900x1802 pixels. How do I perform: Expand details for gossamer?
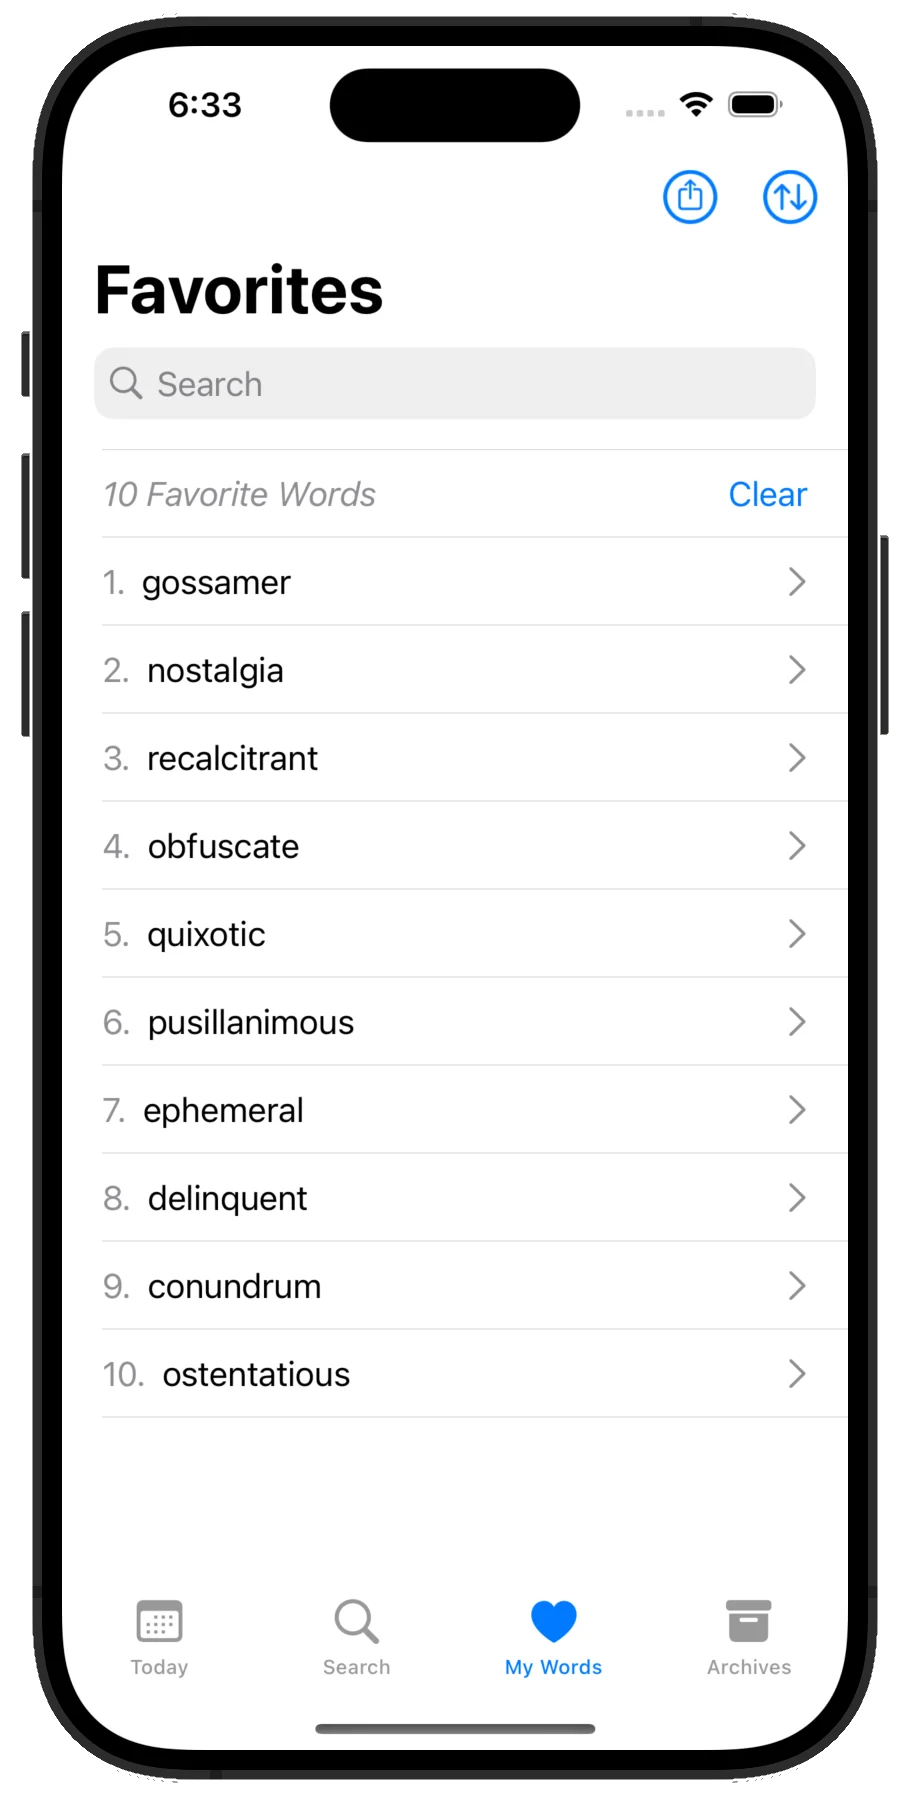pos(797,582)
